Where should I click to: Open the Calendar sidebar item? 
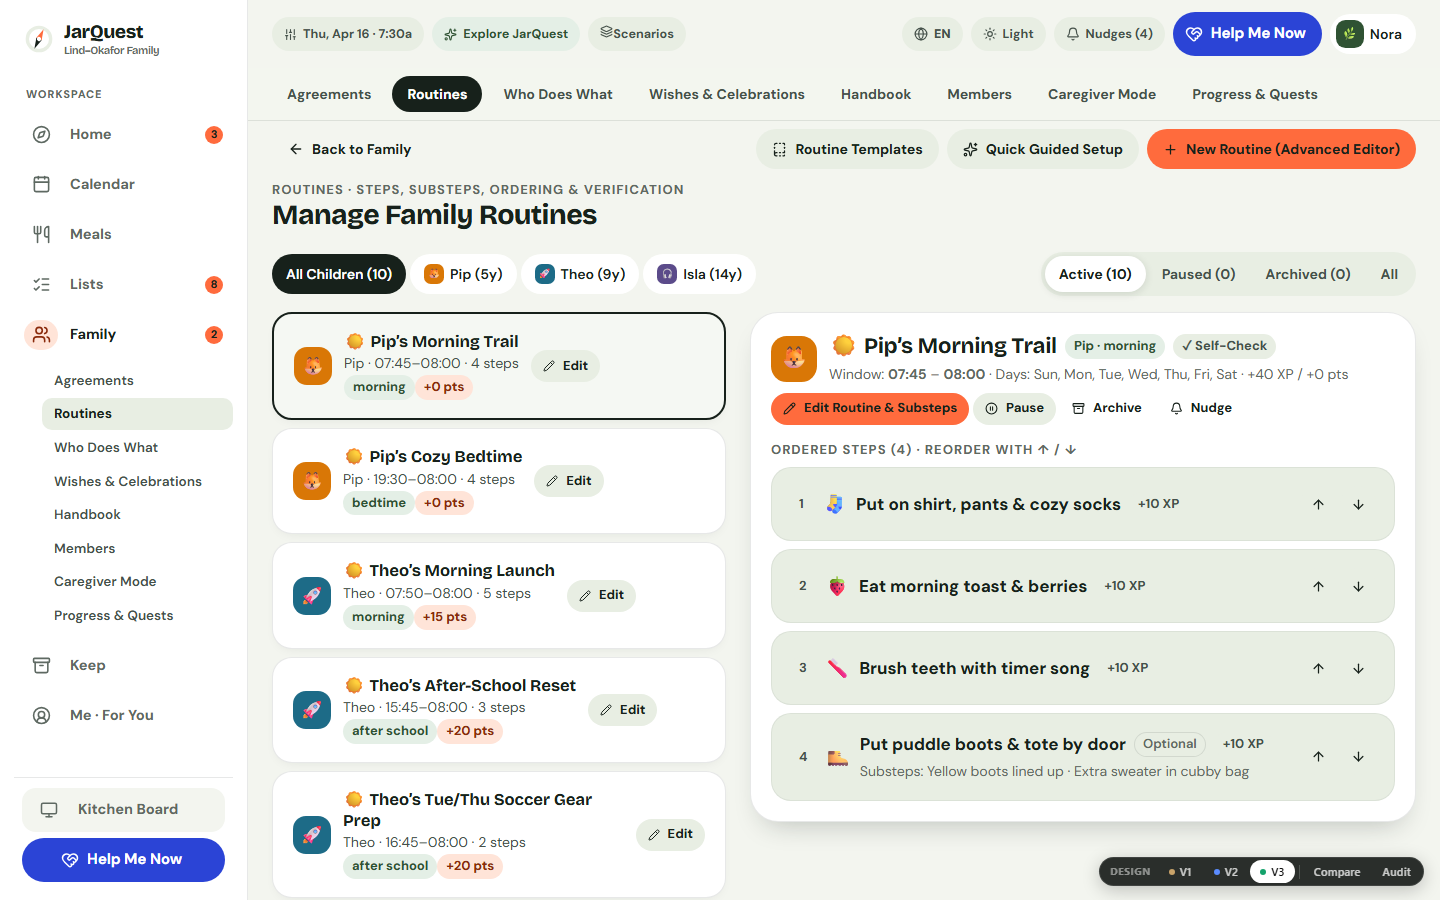128,184
